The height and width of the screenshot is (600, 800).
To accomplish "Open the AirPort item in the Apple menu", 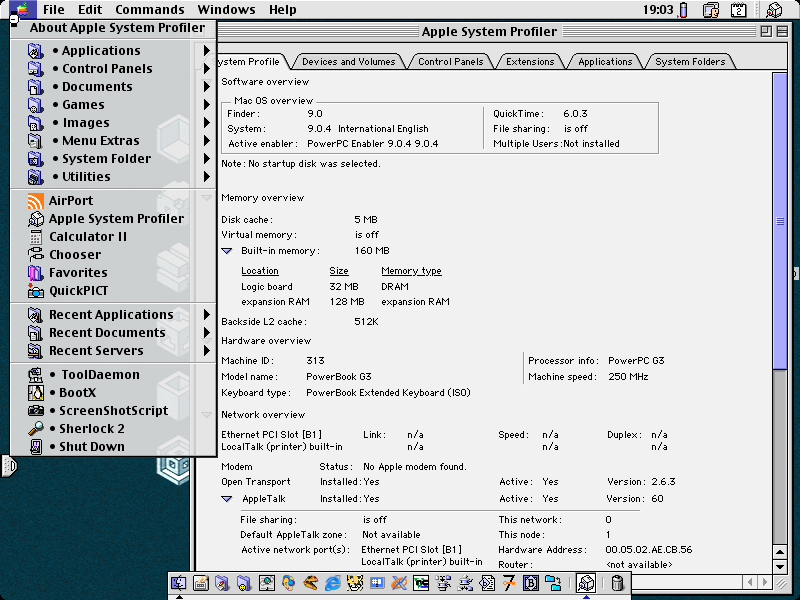I will click(x=113, y=201).
